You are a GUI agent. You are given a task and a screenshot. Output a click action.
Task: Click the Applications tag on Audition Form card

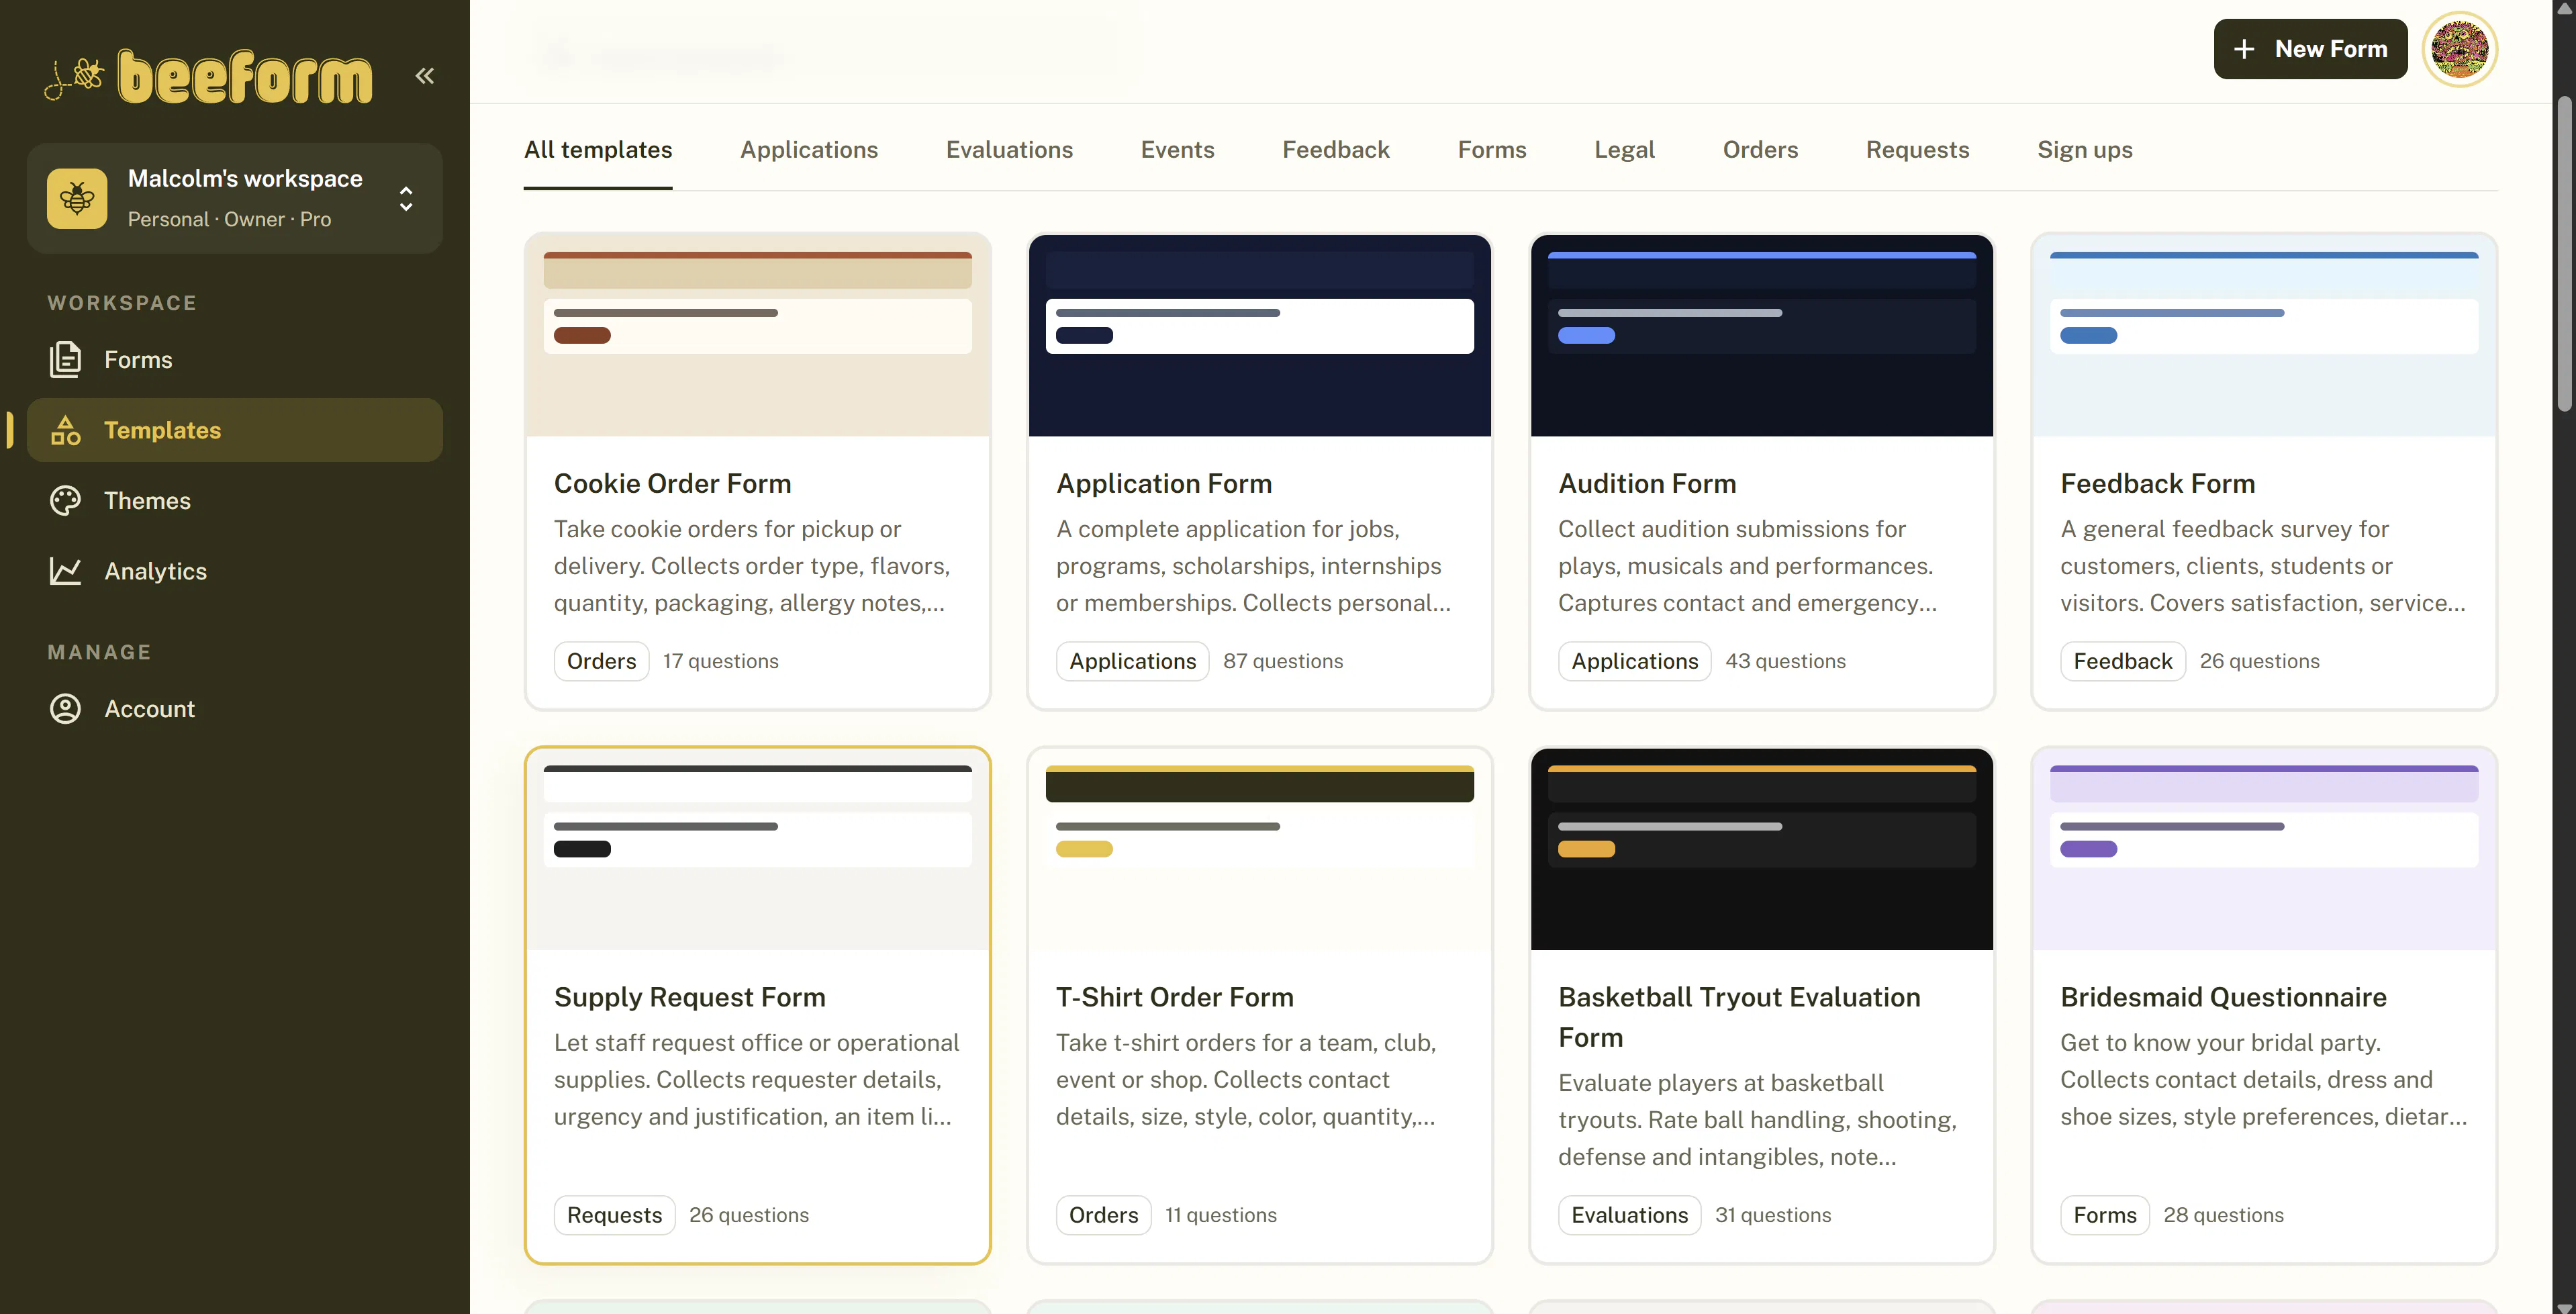1634,661
